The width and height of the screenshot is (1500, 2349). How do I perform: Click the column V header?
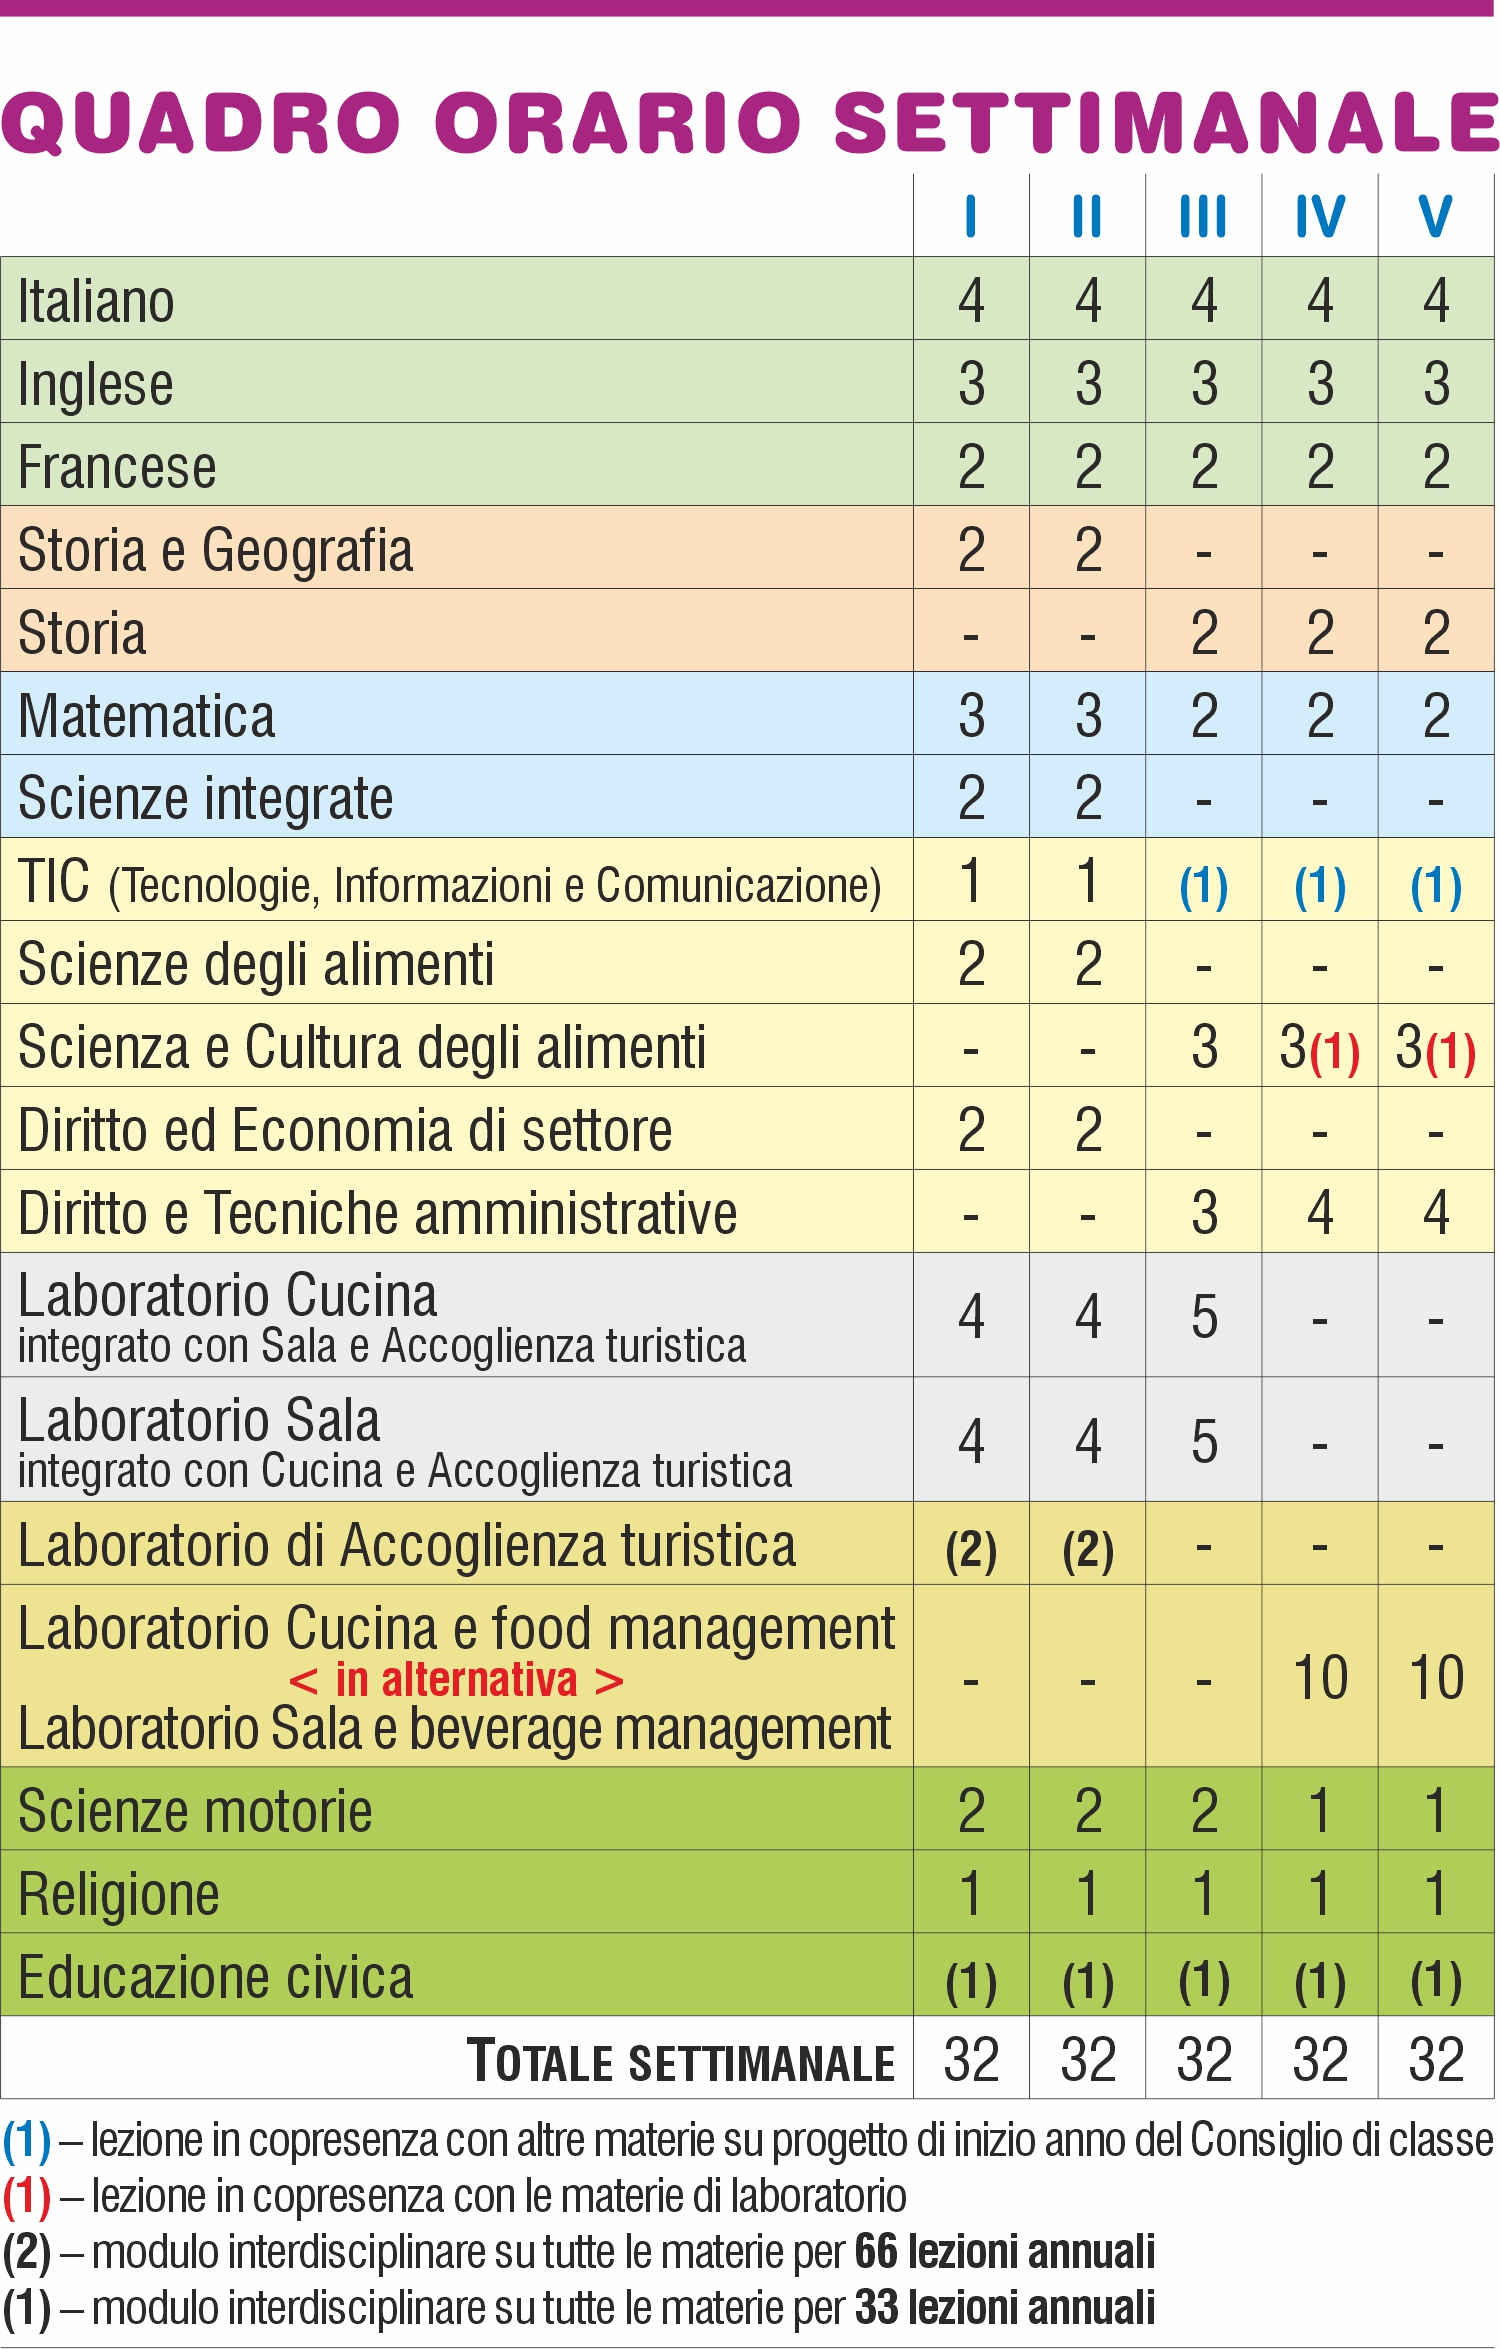point(1435,216)
